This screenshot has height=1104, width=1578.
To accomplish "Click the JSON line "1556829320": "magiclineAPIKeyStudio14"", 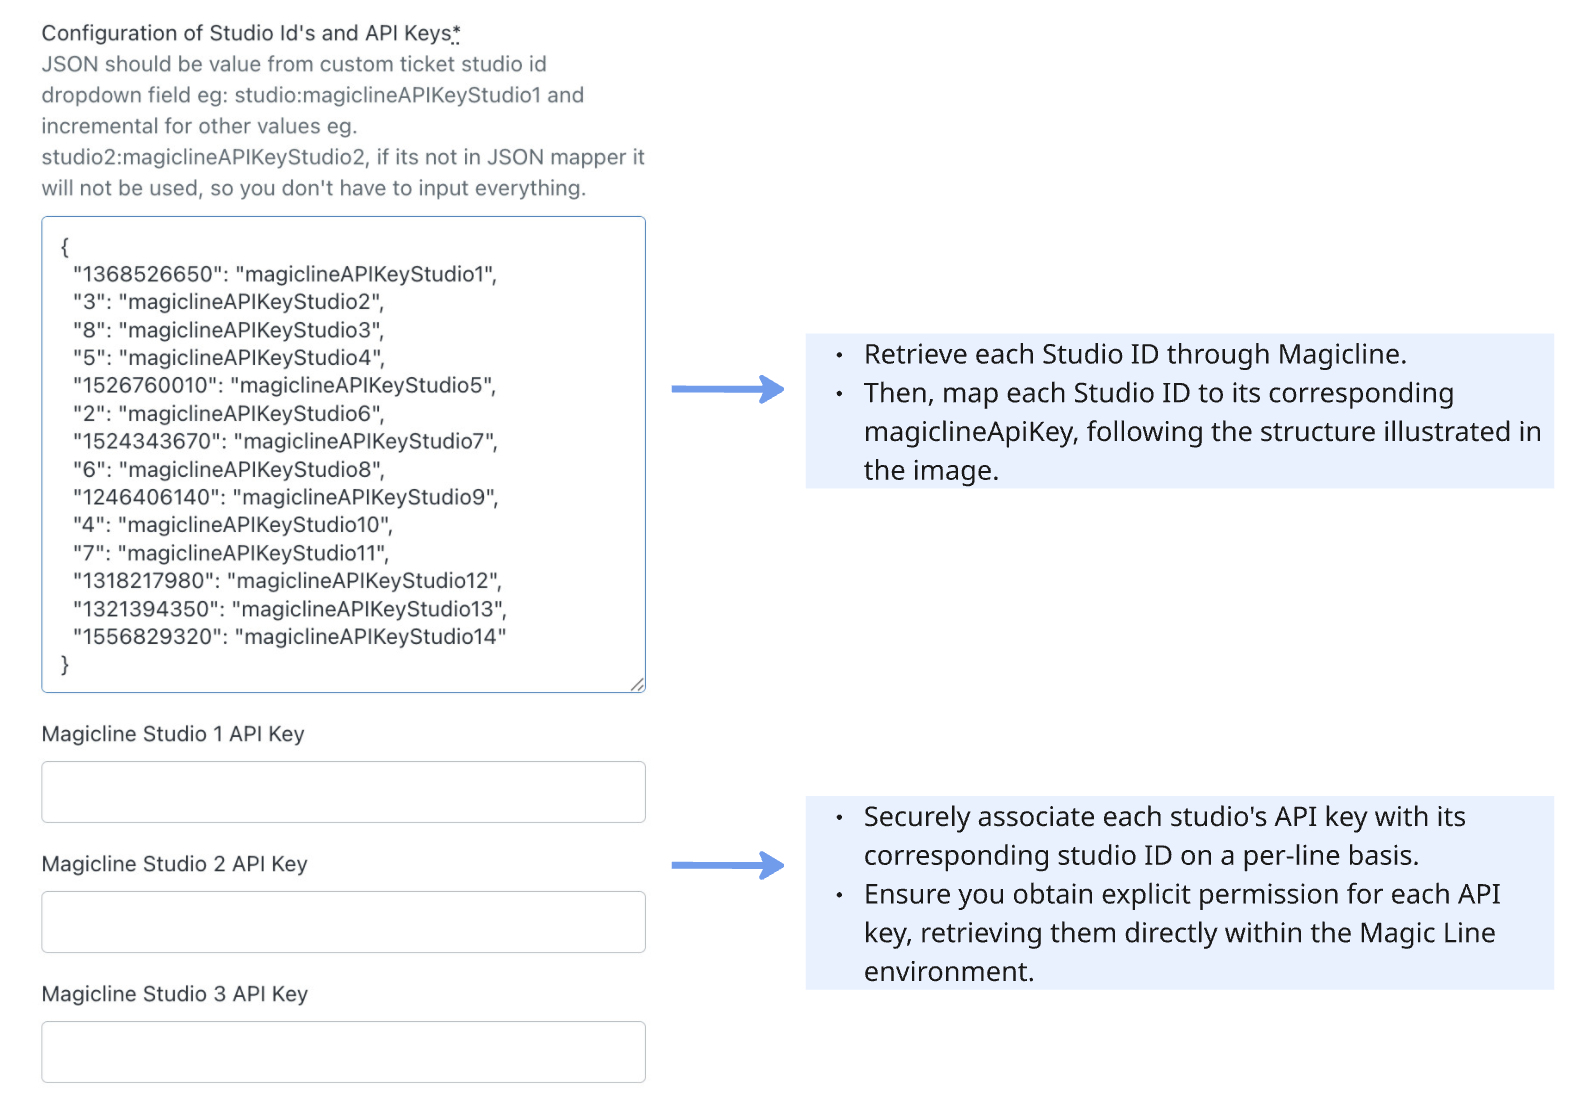I will (x=290, y=637).
